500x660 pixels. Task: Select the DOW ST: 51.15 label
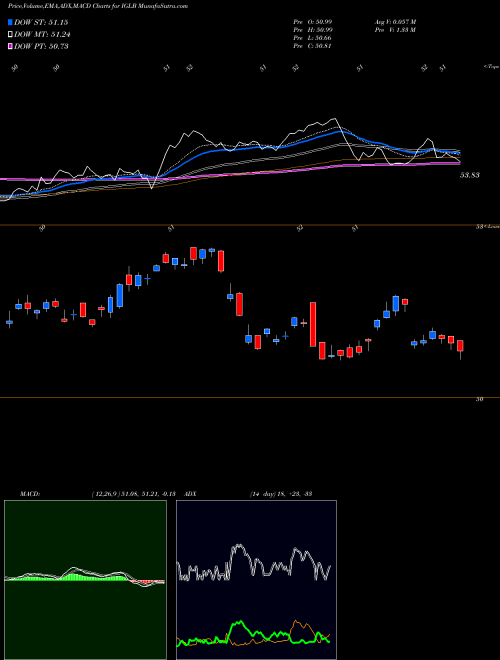tap(41, 22)
